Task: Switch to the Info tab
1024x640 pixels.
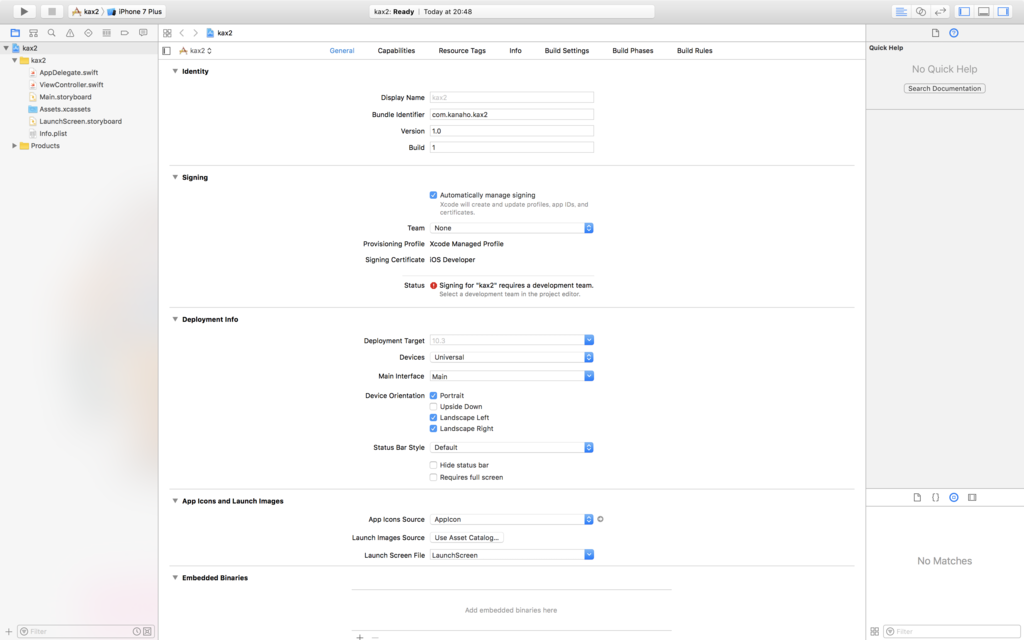Action: (x=515, y=50)
